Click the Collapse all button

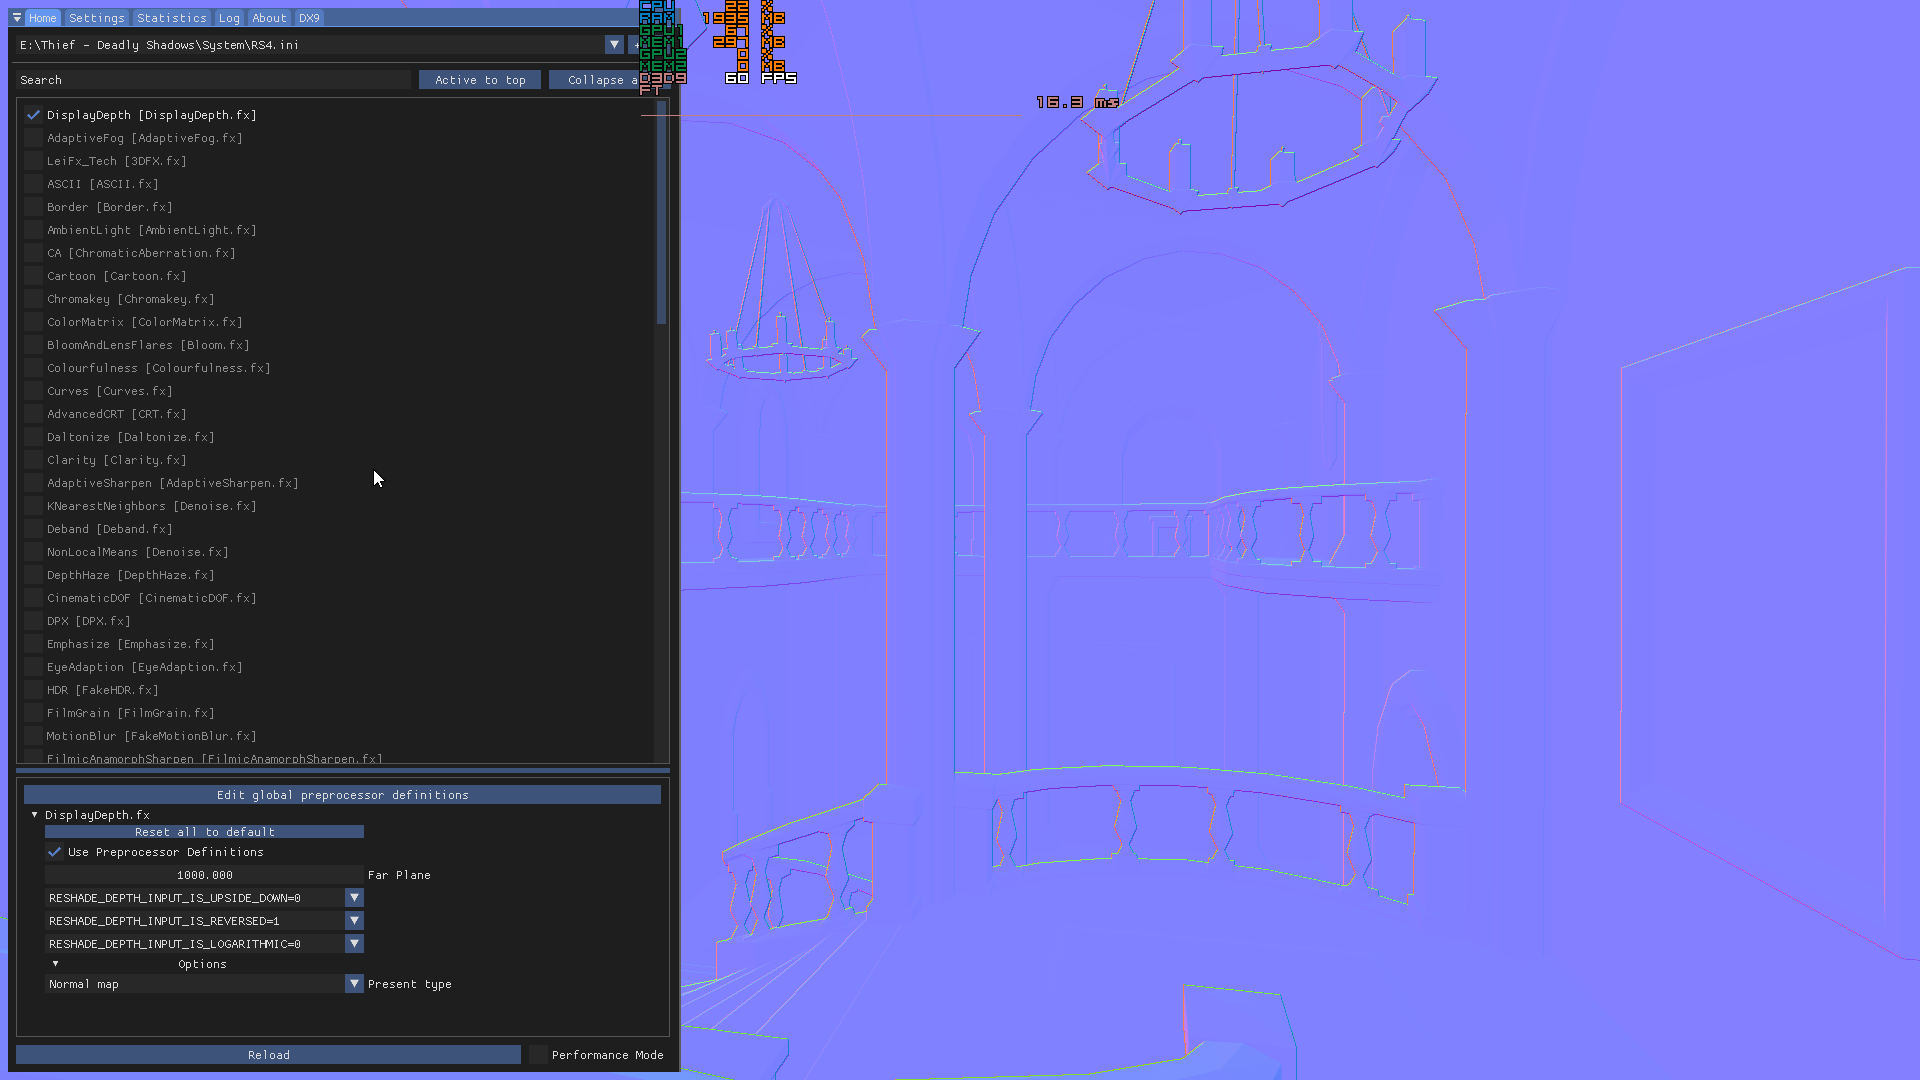(x=595, y=80)
